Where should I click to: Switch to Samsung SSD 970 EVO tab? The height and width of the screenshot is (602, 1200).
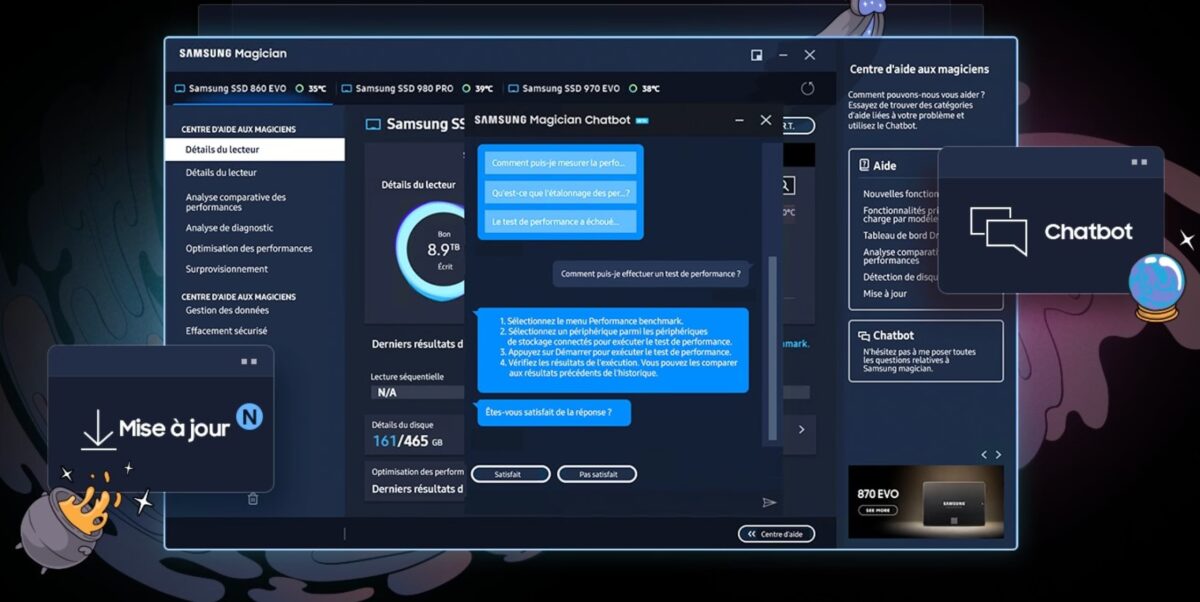(x=582, y=88)
